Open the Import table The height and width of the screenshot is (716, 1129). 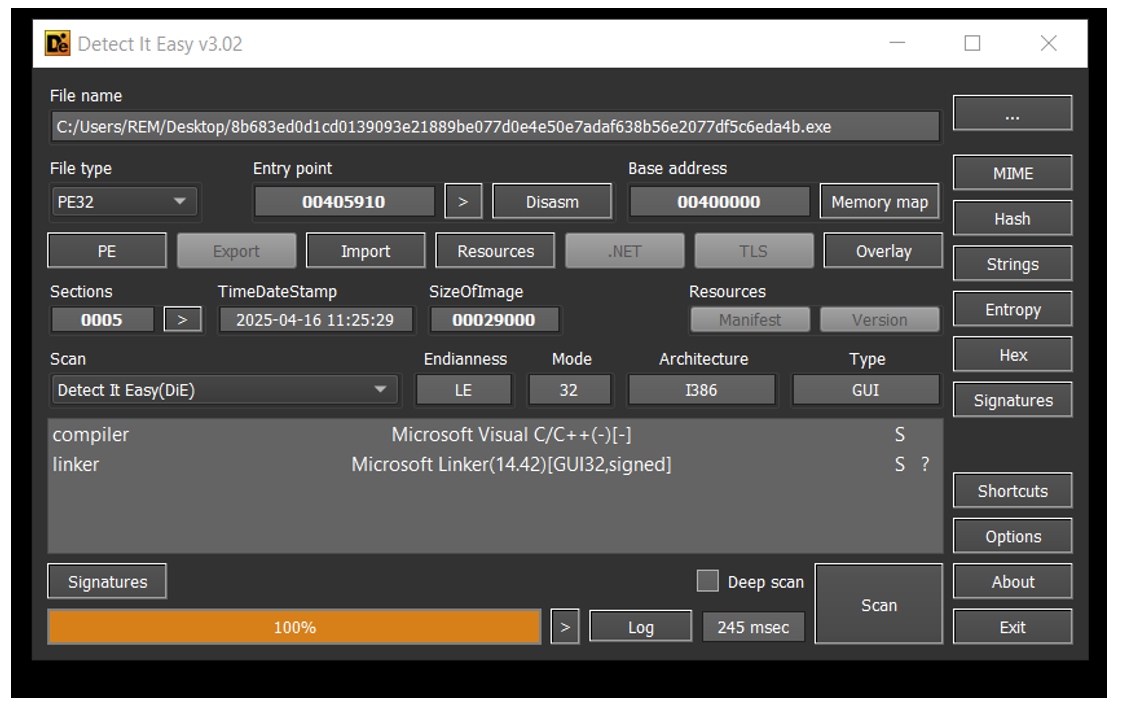point(366,251)
